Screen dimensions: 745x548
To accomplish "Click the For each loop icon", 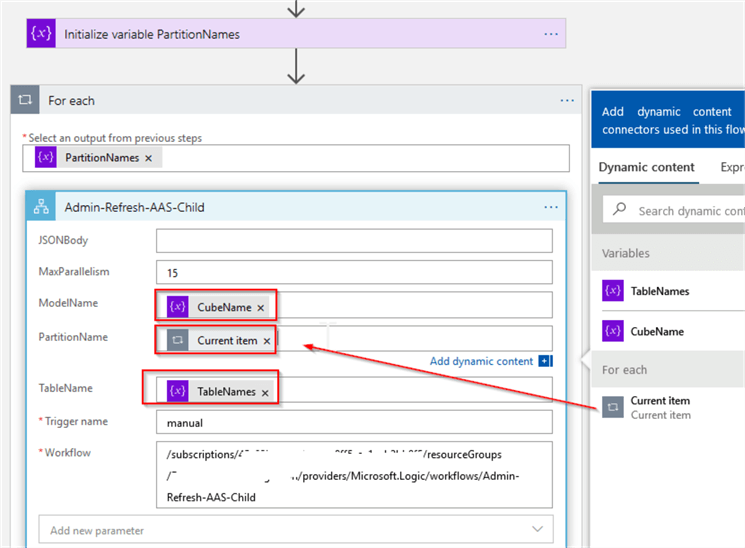I will pos(25,101).
